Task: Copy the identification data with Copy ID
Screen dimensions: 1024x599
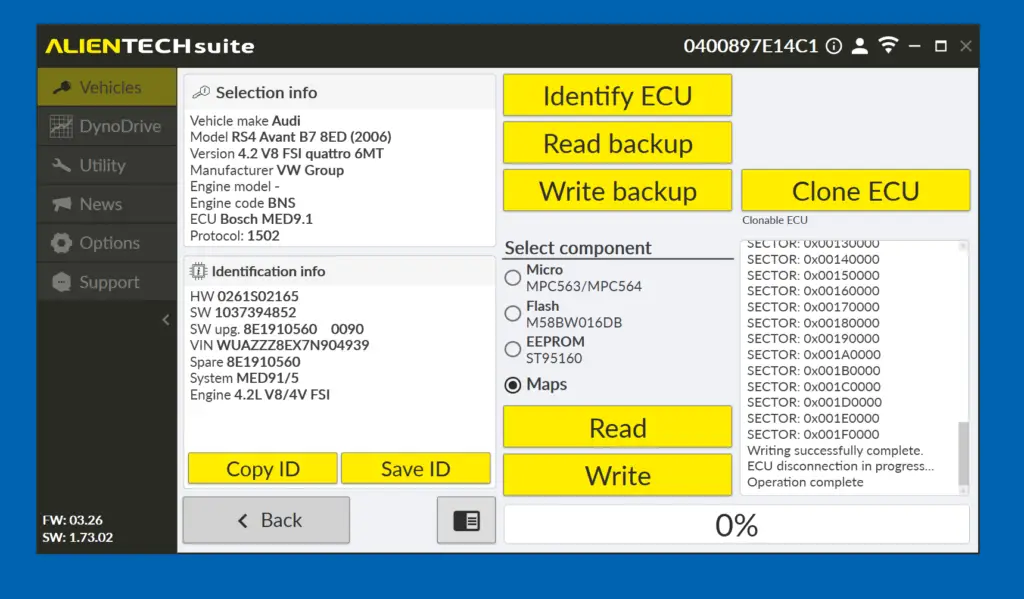Action: 263,468
